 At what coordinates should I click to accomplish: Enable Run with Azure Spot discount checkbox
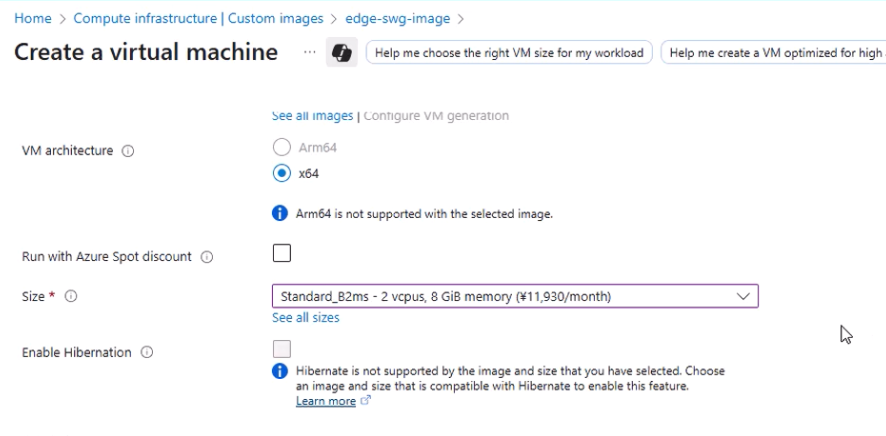coord(282,254)
